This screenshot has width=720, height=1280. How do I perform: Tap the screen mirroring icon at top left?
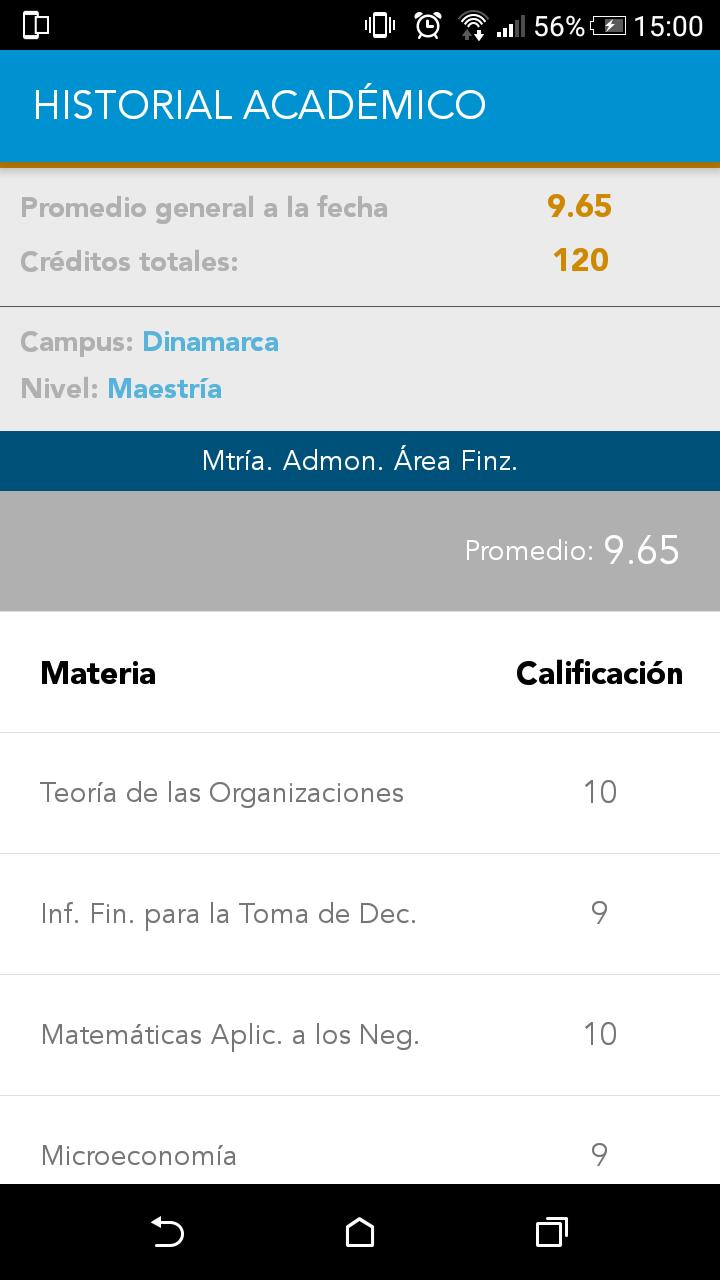pos(36,25)
